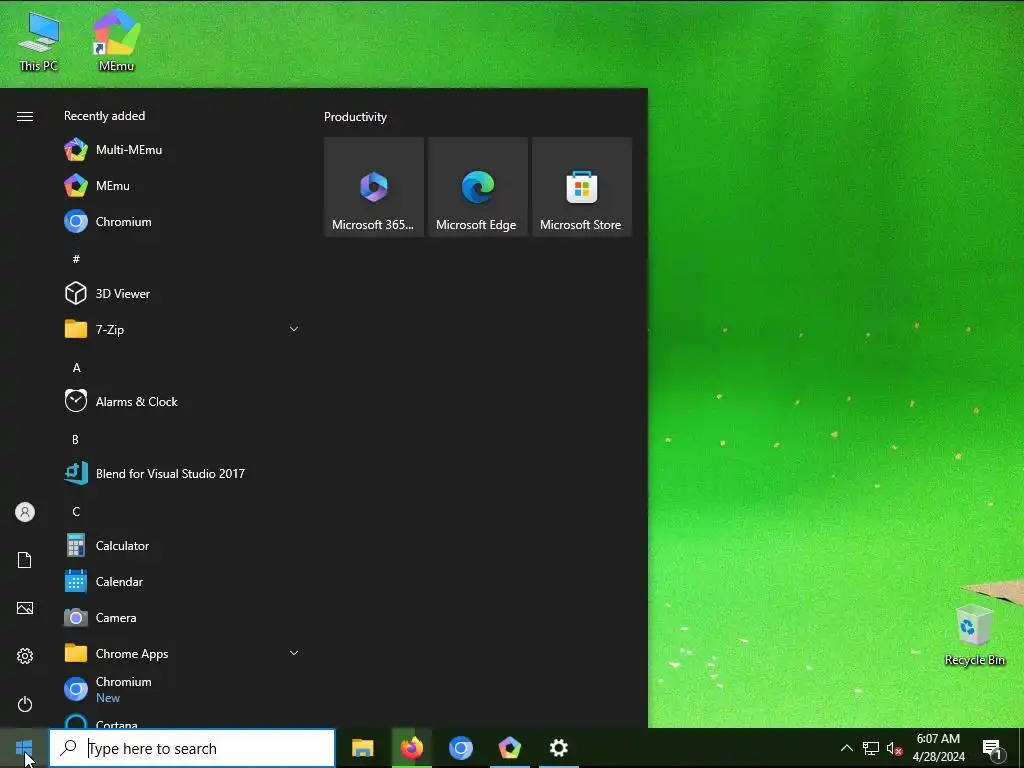Screen dimensions: 1024x768
Task: Show hidden system tray icons
Action: coord(846,748)
